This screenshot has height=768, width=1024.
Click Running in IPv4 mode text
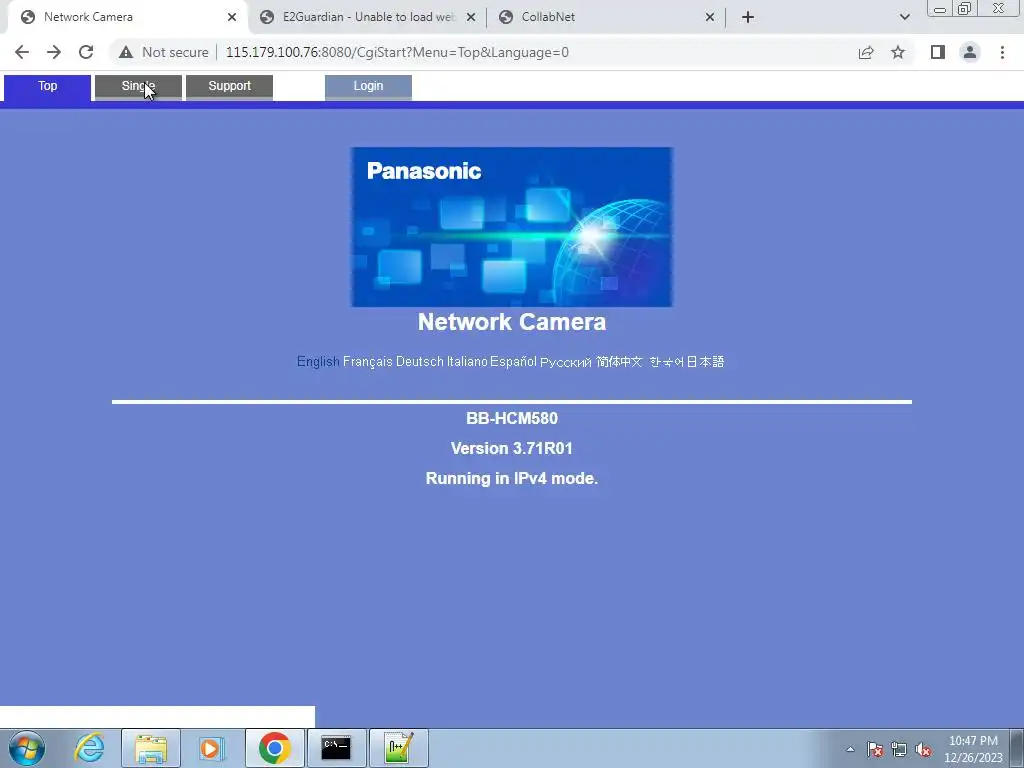click(x=512, y=479)
